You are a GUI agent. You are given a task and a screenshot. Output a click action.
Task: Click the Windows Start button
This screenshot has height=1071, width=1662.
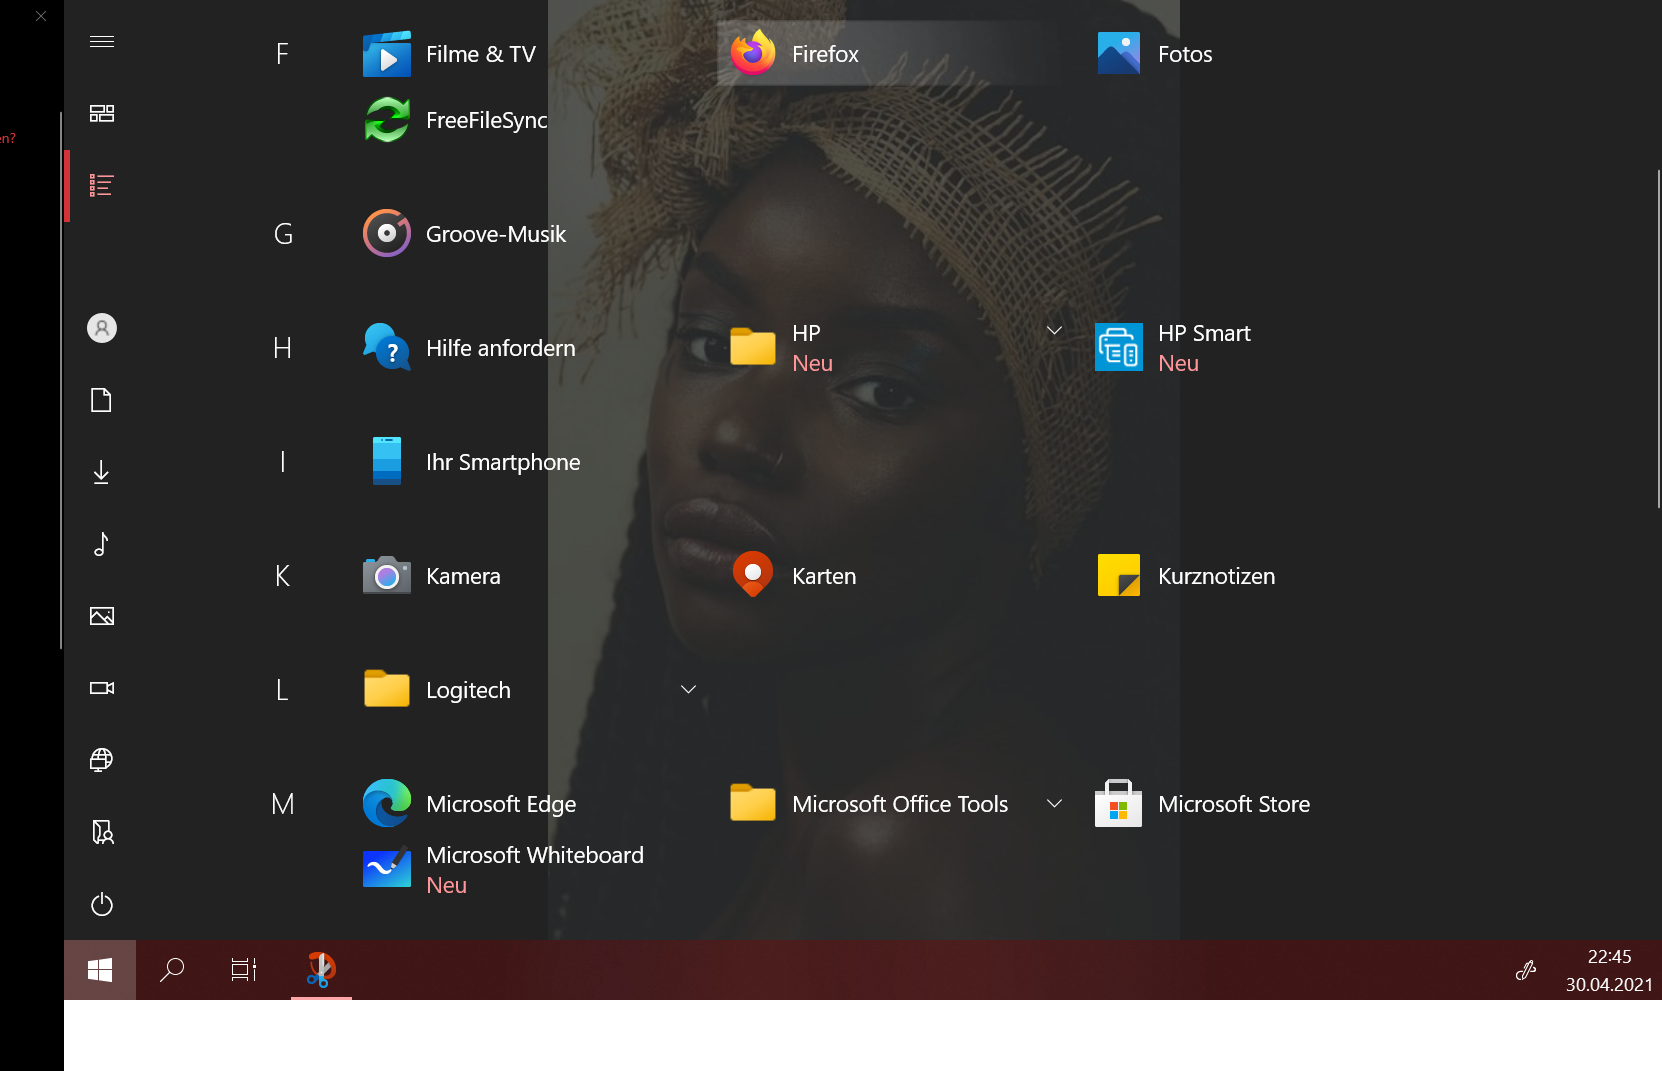pyautogui.click(x=100, y=970)
